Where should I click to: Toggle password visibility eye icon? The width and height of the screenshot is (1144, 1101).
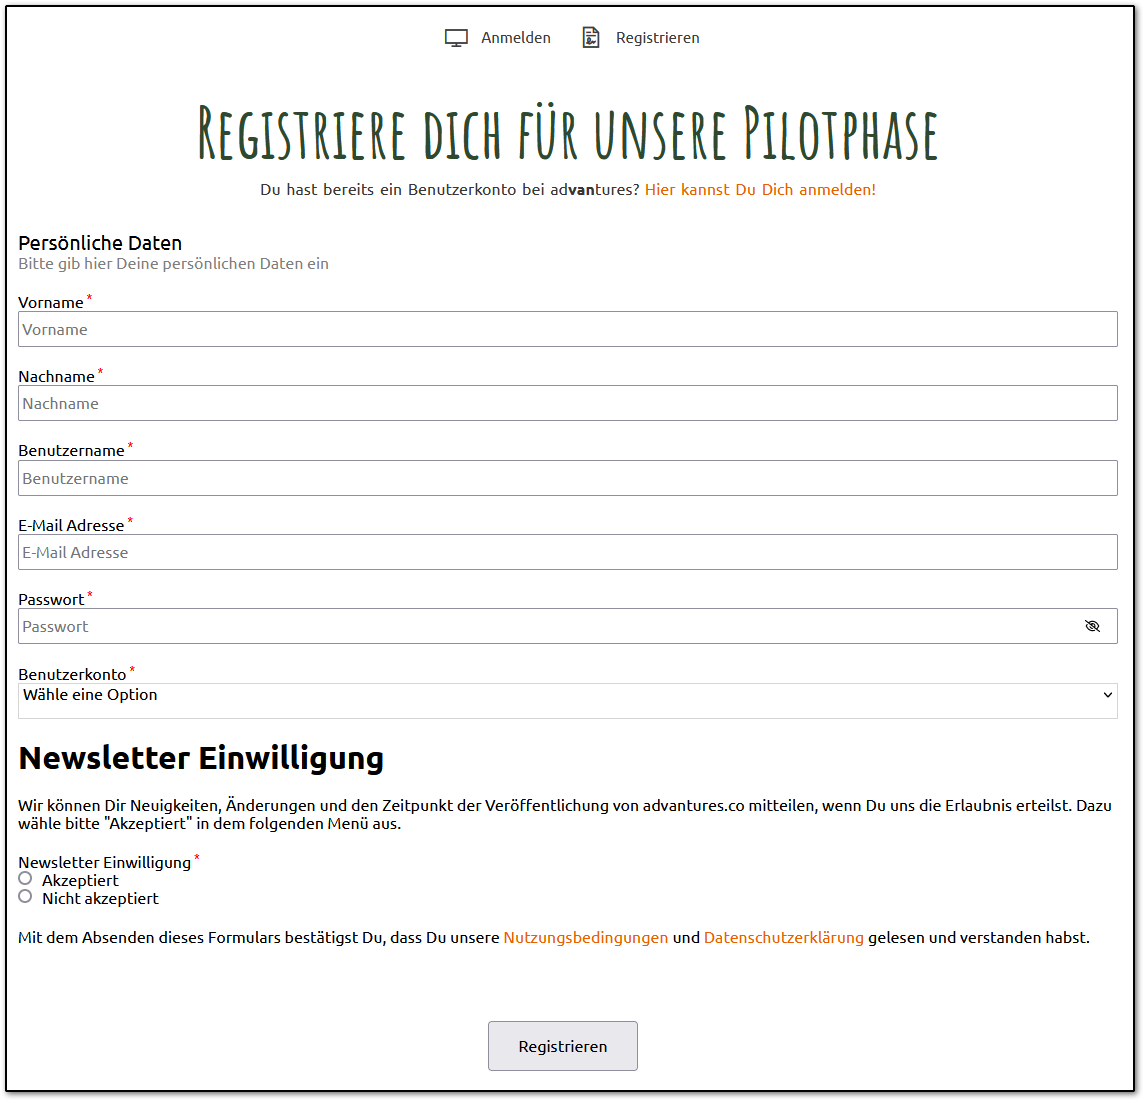1091,626
